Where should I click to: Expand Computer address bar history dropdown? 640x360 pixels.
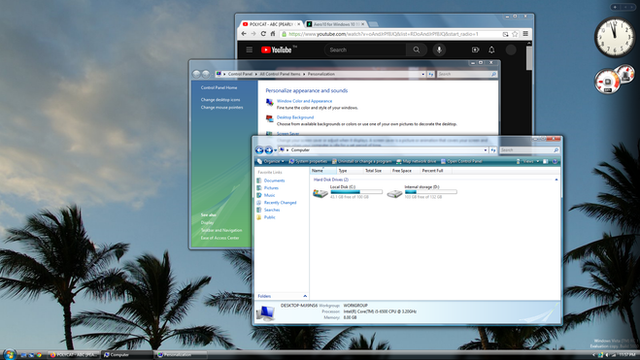(485, 150)
